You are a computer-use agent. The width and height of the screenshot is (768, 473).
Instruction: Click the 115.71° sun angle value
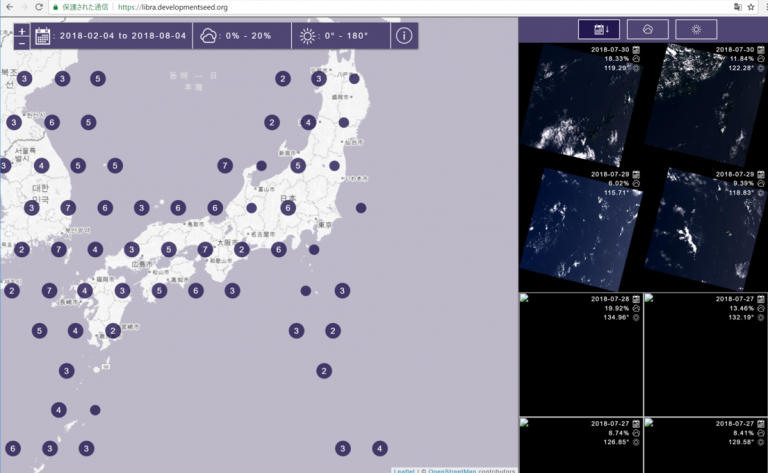tap(616, 192)
